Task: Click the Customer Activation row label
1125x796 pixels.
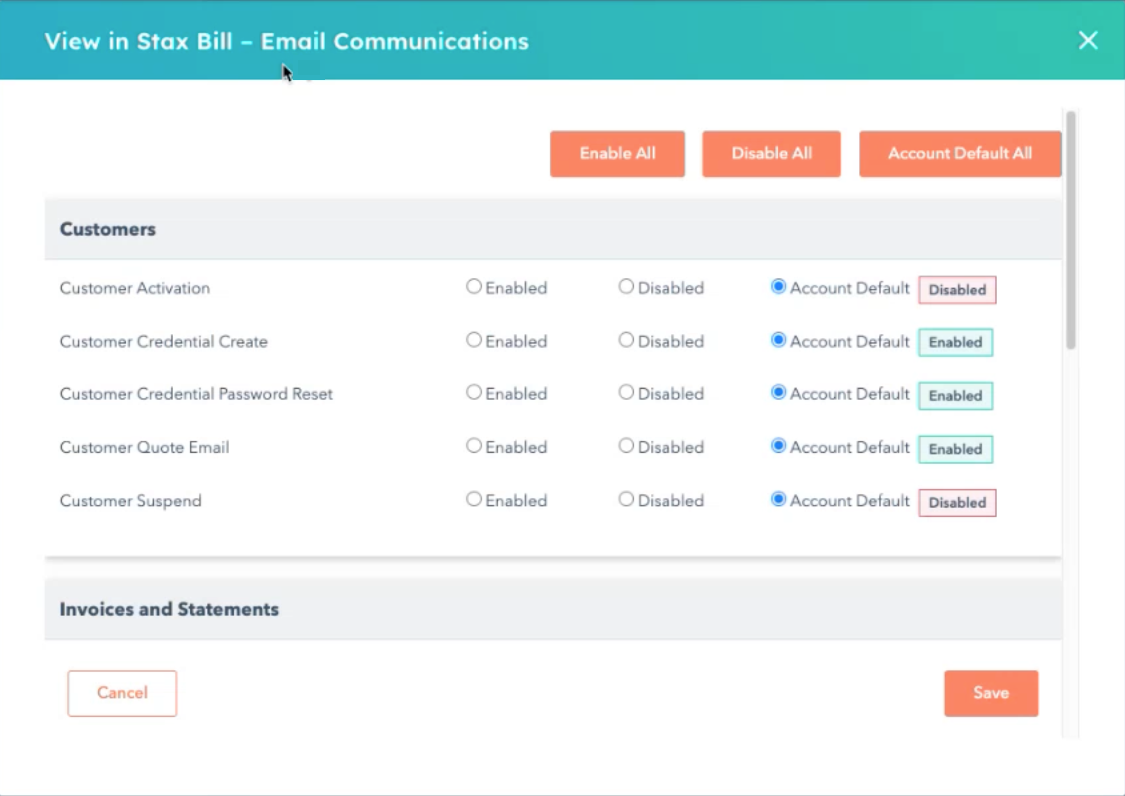Action: tap(135, 288)
